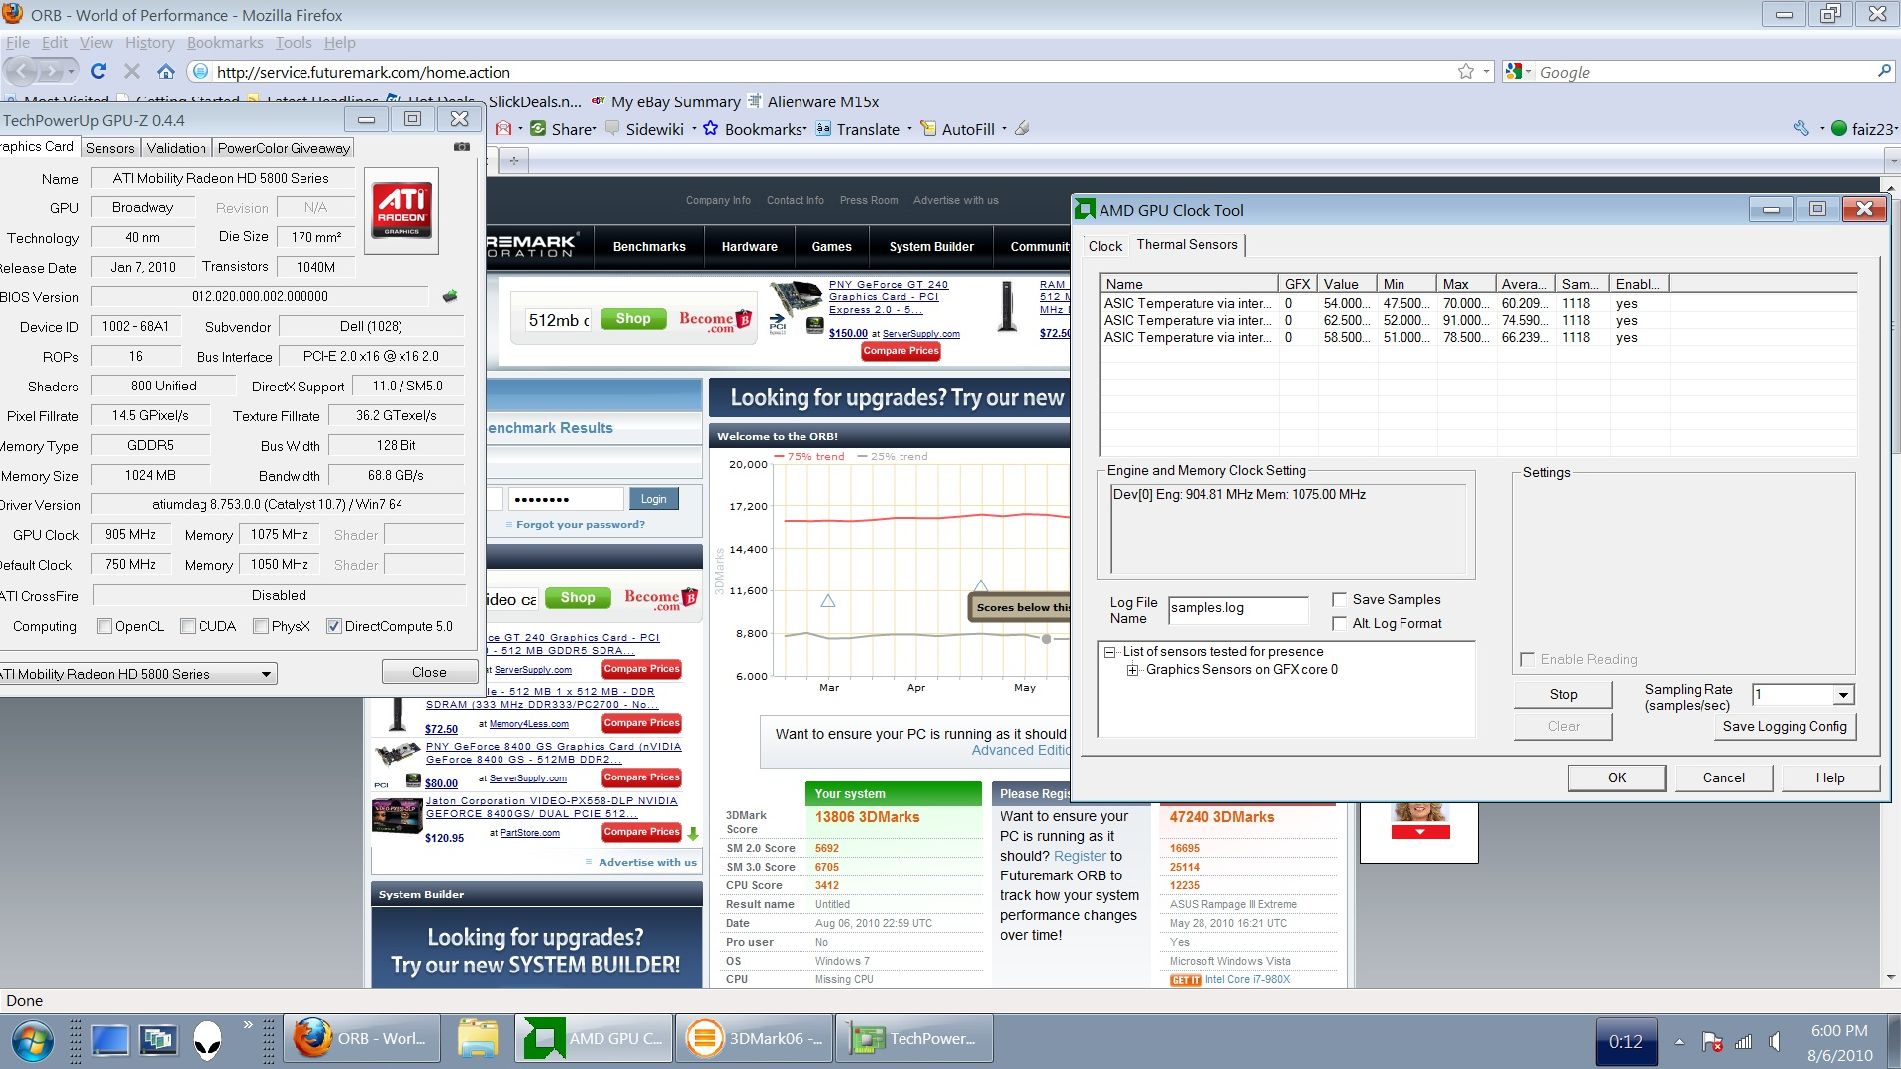Click the network signal tray icon
The image size is (1901, 1069).
pyautogui.click(x=1743, y=1042)
